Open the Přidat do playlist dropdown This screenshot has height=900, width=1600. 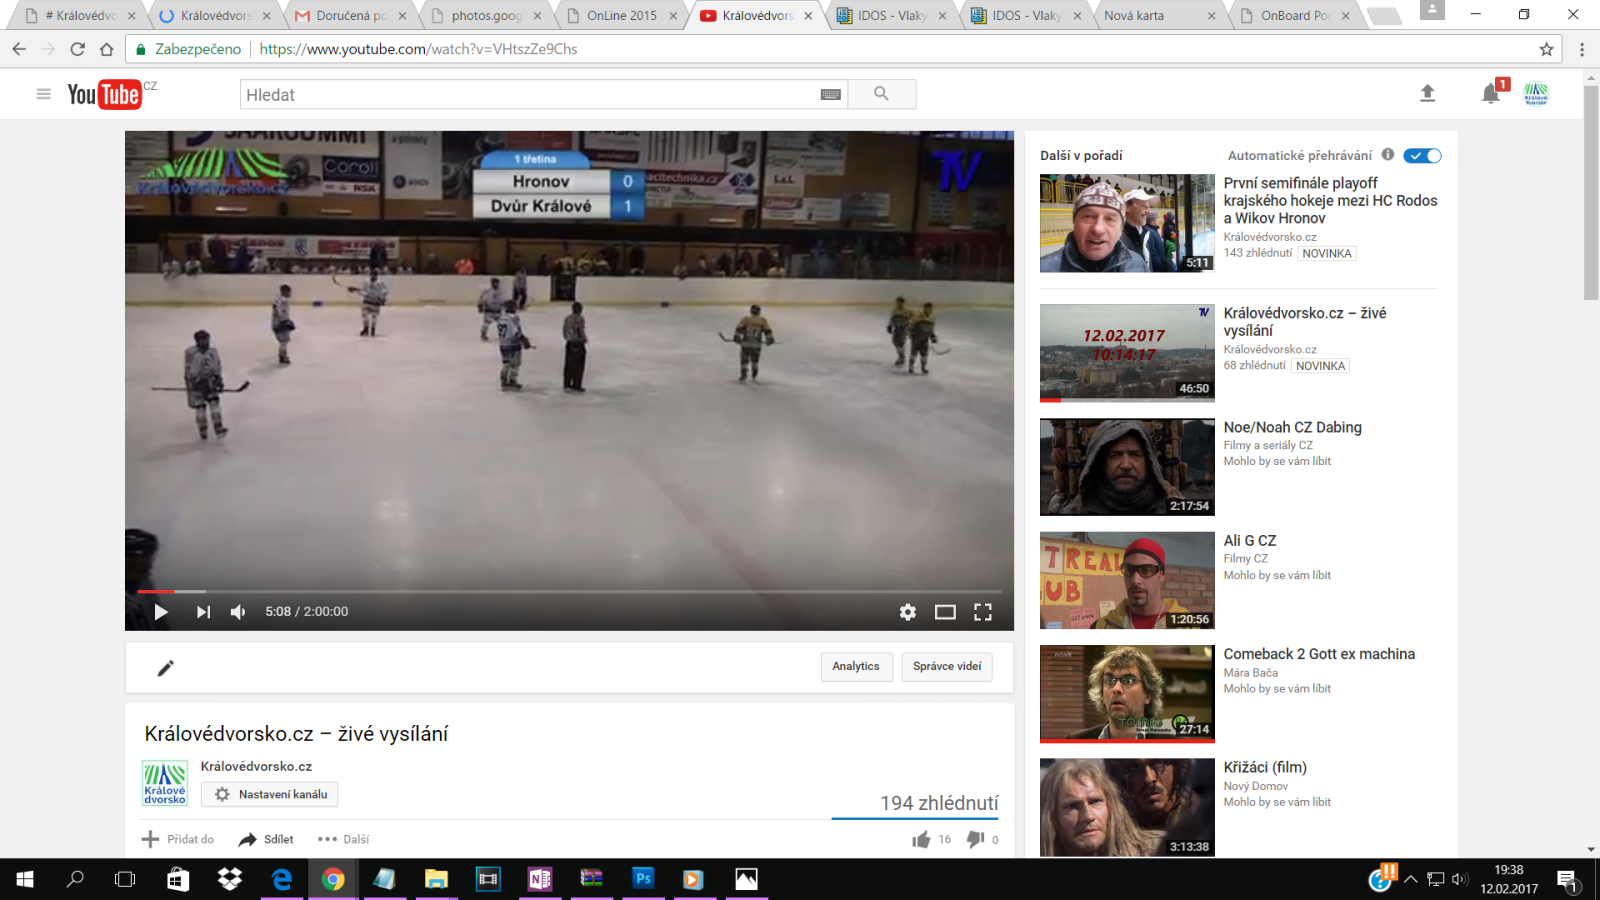coord(179,839)
